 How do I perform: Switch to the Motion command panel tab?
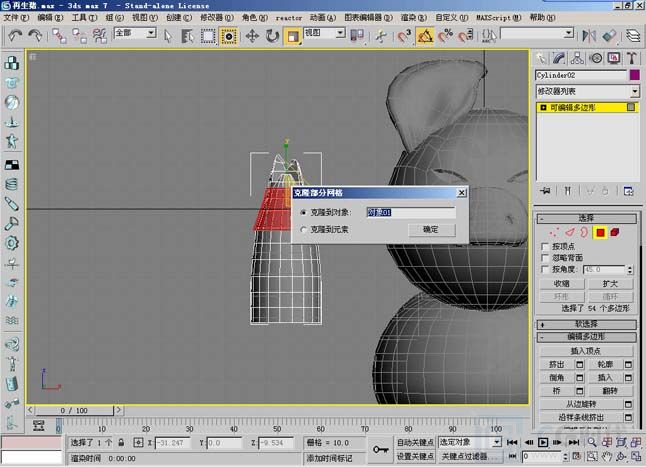(596, 58)
